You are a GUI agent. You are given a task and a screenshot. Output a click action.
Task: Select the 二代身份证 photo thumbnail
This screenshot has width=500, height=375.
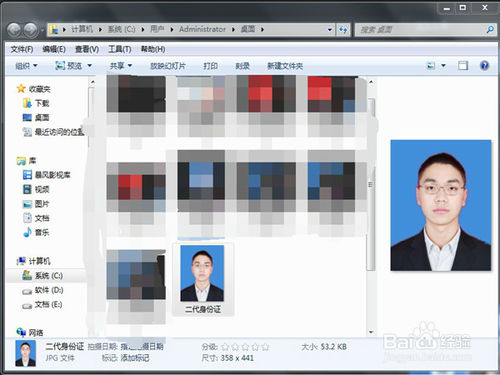(202, 273)
